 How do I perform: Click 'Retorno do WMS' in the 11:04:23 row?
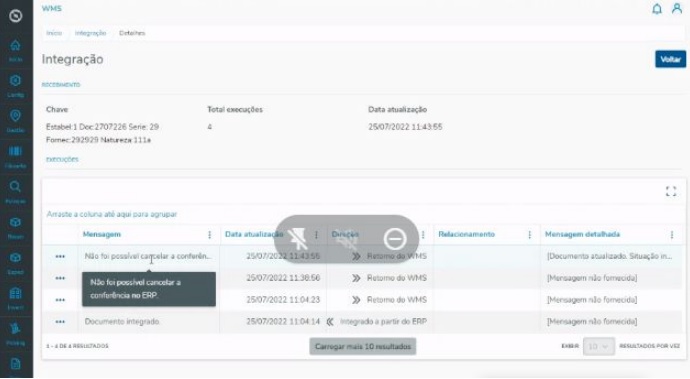point(396,300)
